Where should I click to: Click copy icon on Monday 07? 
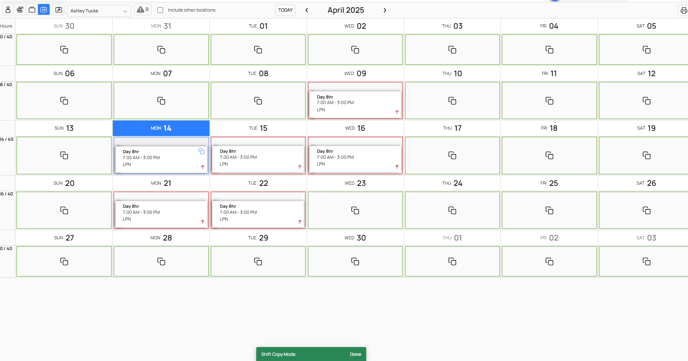(161, 101)
